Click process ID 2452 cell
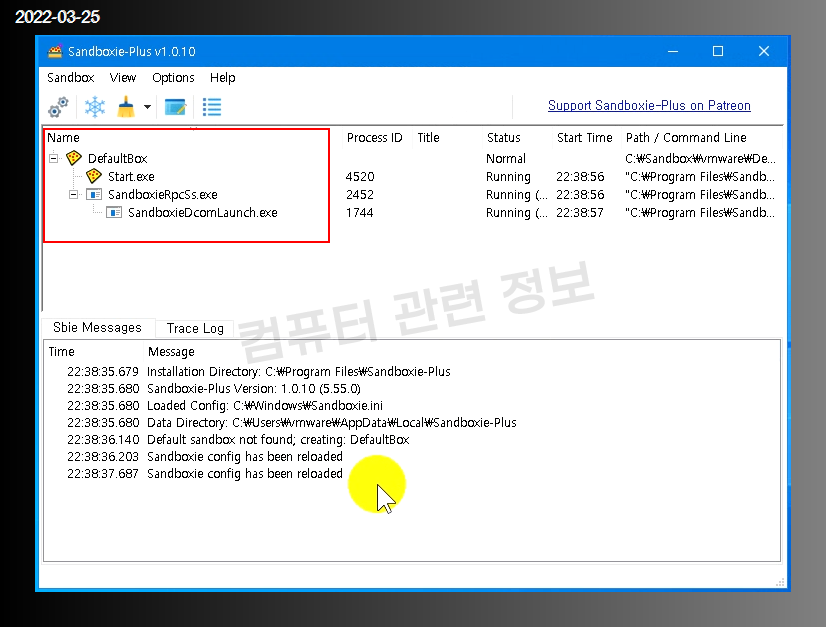Screen dimensions: 826x627 pos(360,194)
